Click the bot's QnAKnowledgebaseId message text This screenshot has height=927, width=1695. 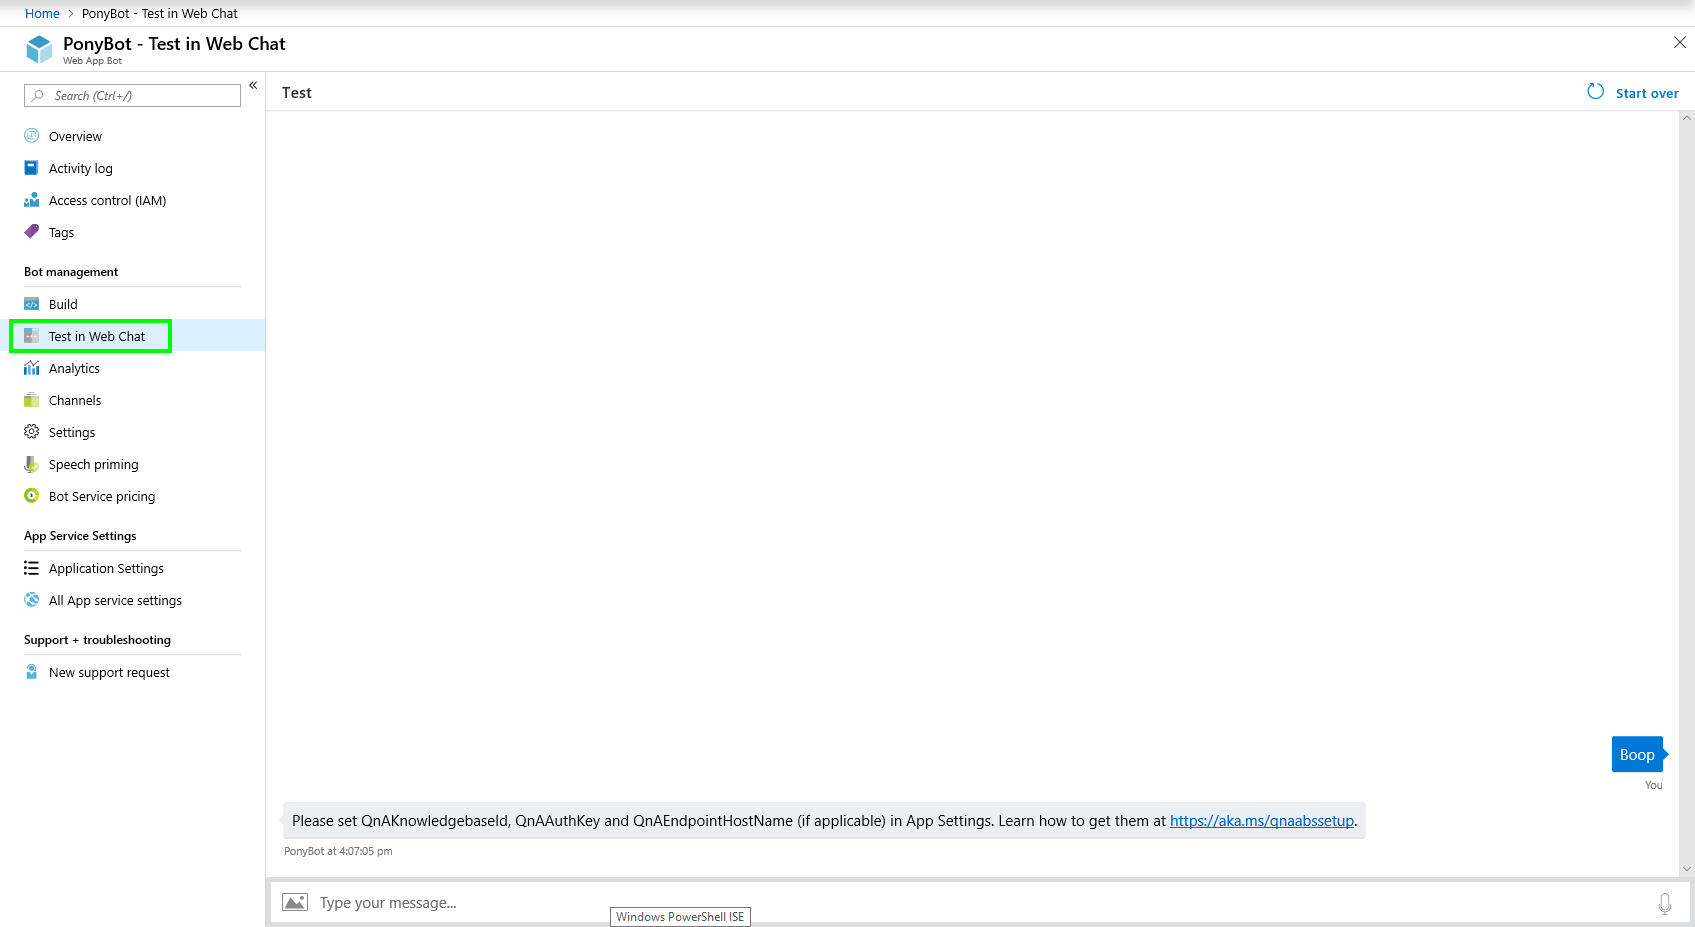pyautogui.click(x=824, y=821)
